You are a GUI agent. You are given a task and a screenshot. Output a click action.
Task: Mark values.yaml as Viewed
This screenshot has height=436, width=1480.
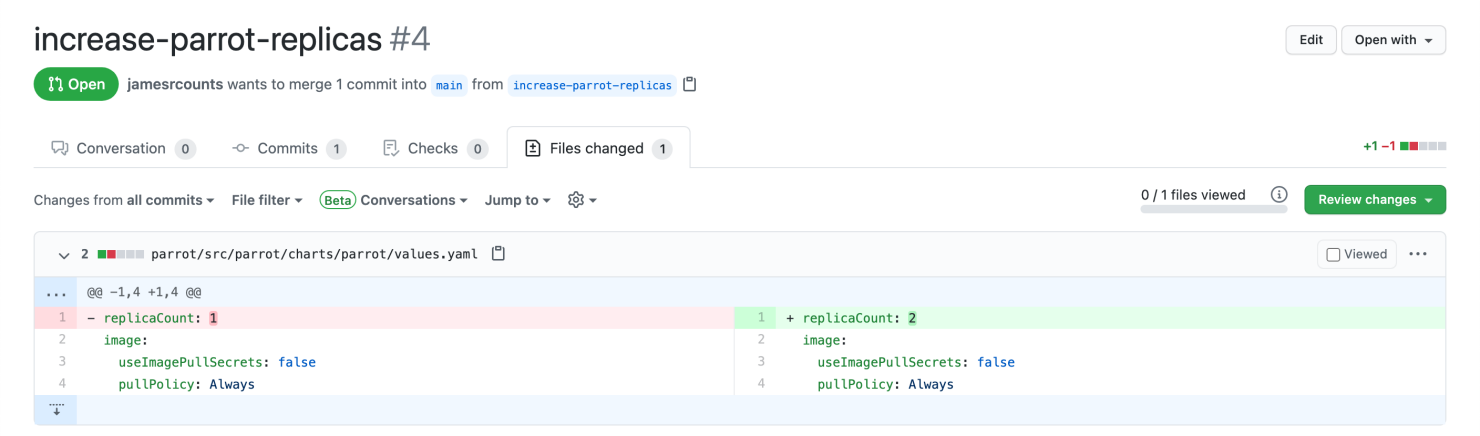coord(1356,254)
